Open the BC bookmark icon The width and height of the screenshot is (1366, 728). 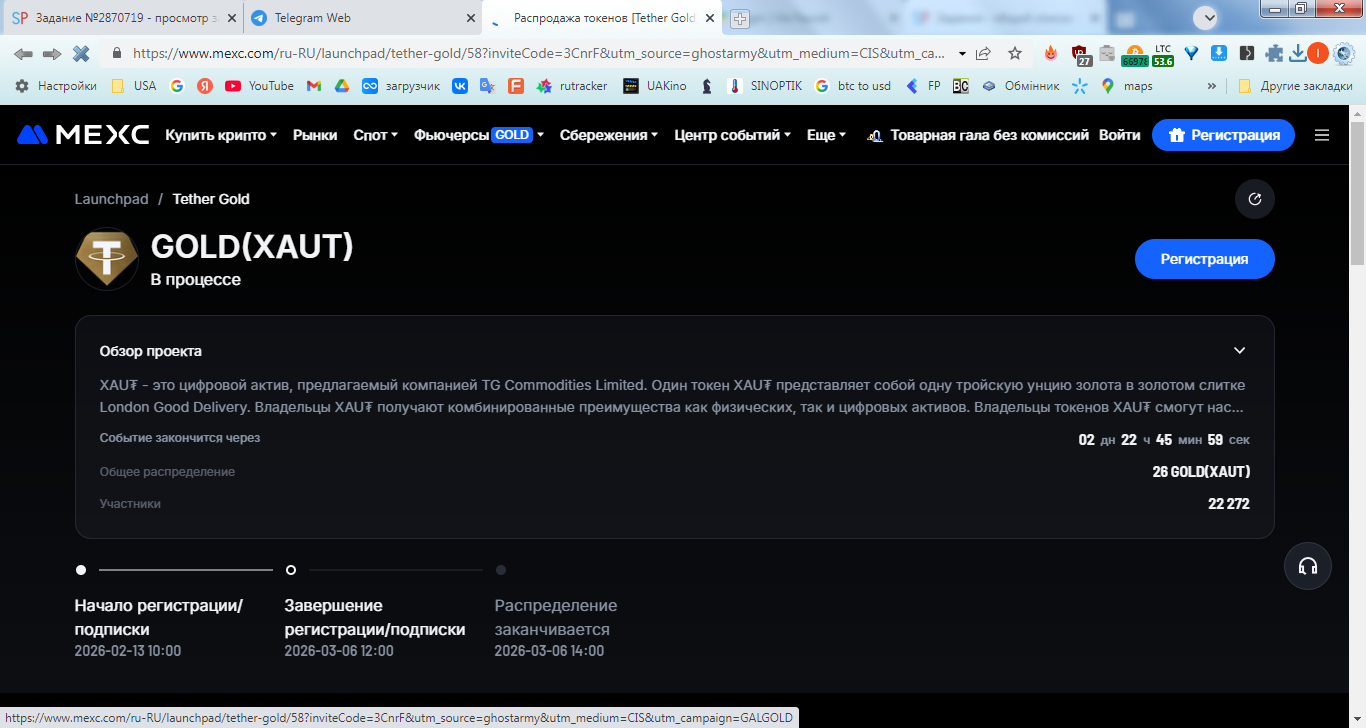960,86
